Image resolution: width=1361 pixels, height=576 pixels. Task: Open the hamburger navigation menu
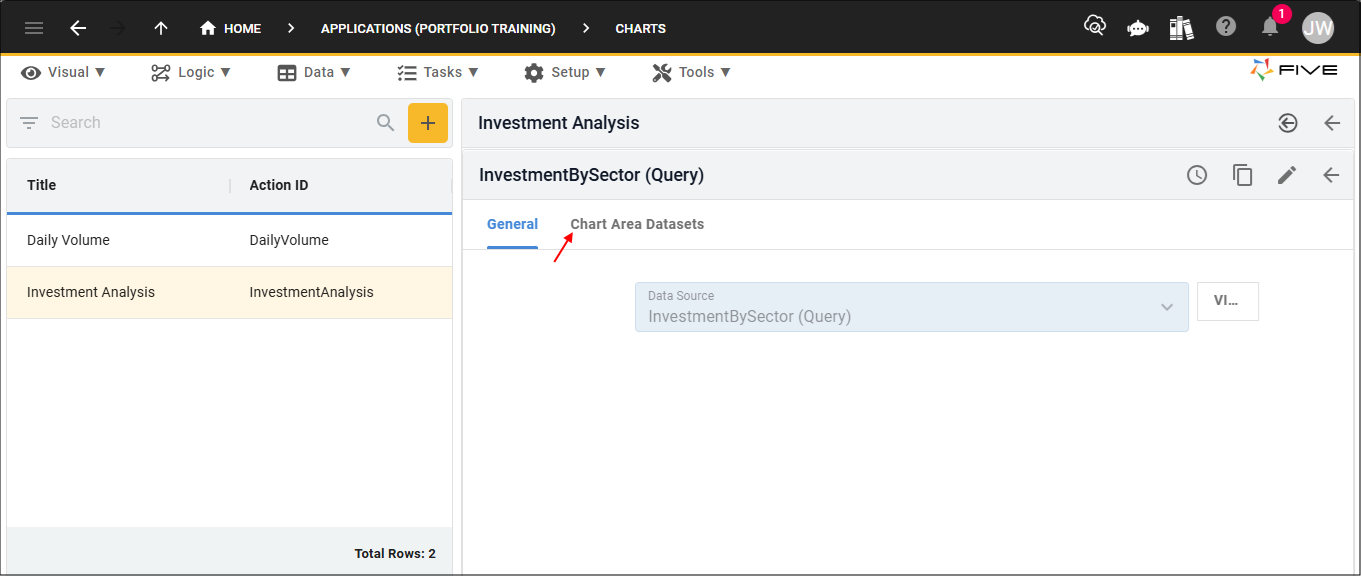pos(34,28)
